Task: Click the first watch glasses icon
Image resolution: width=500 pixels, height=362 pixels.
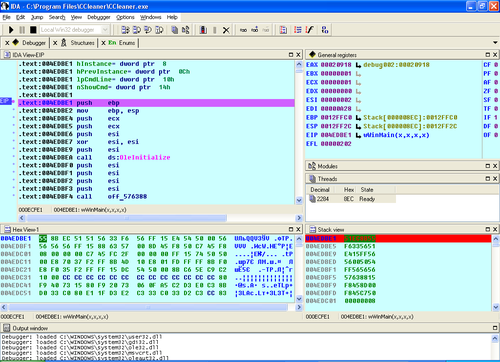Action: 243,30
